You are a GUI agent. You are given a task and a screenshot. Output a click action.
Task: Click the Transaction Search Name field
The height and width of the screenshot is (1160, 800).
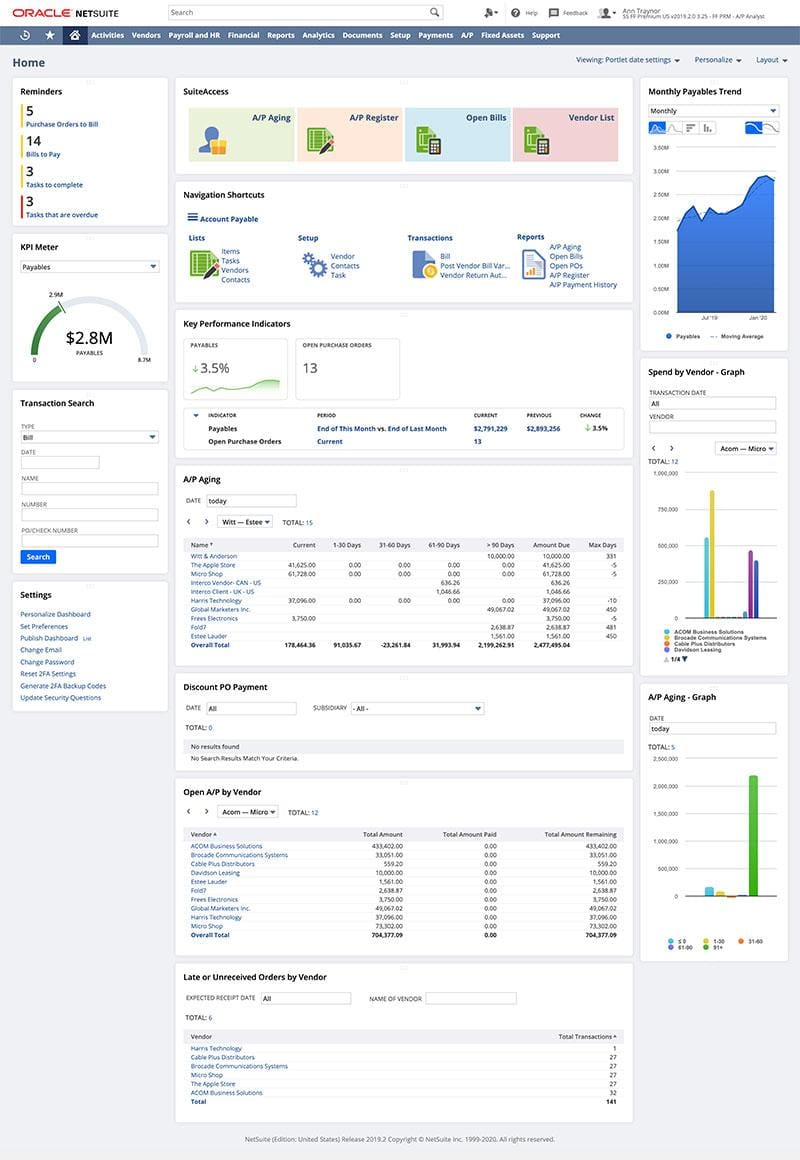[x=90, y=488]
